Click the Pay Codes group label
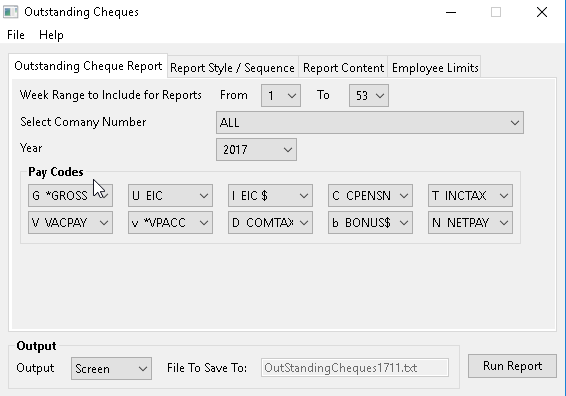Viewport: 566px width, 396px height. click(x=56, y=172)
